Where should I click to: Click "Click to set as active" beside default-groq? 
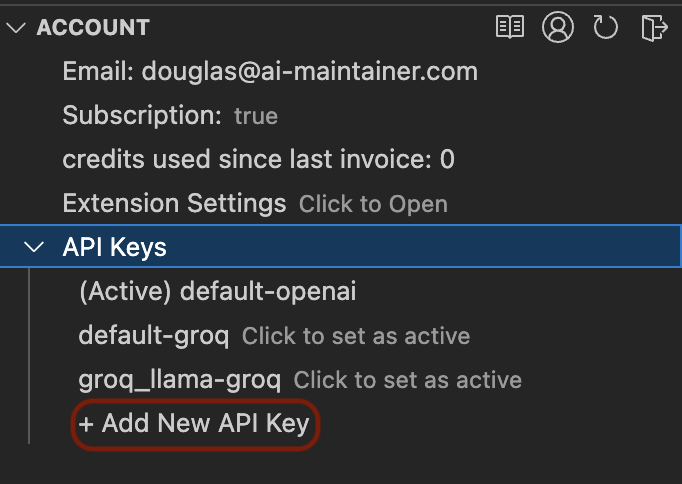tap(356, 336)
